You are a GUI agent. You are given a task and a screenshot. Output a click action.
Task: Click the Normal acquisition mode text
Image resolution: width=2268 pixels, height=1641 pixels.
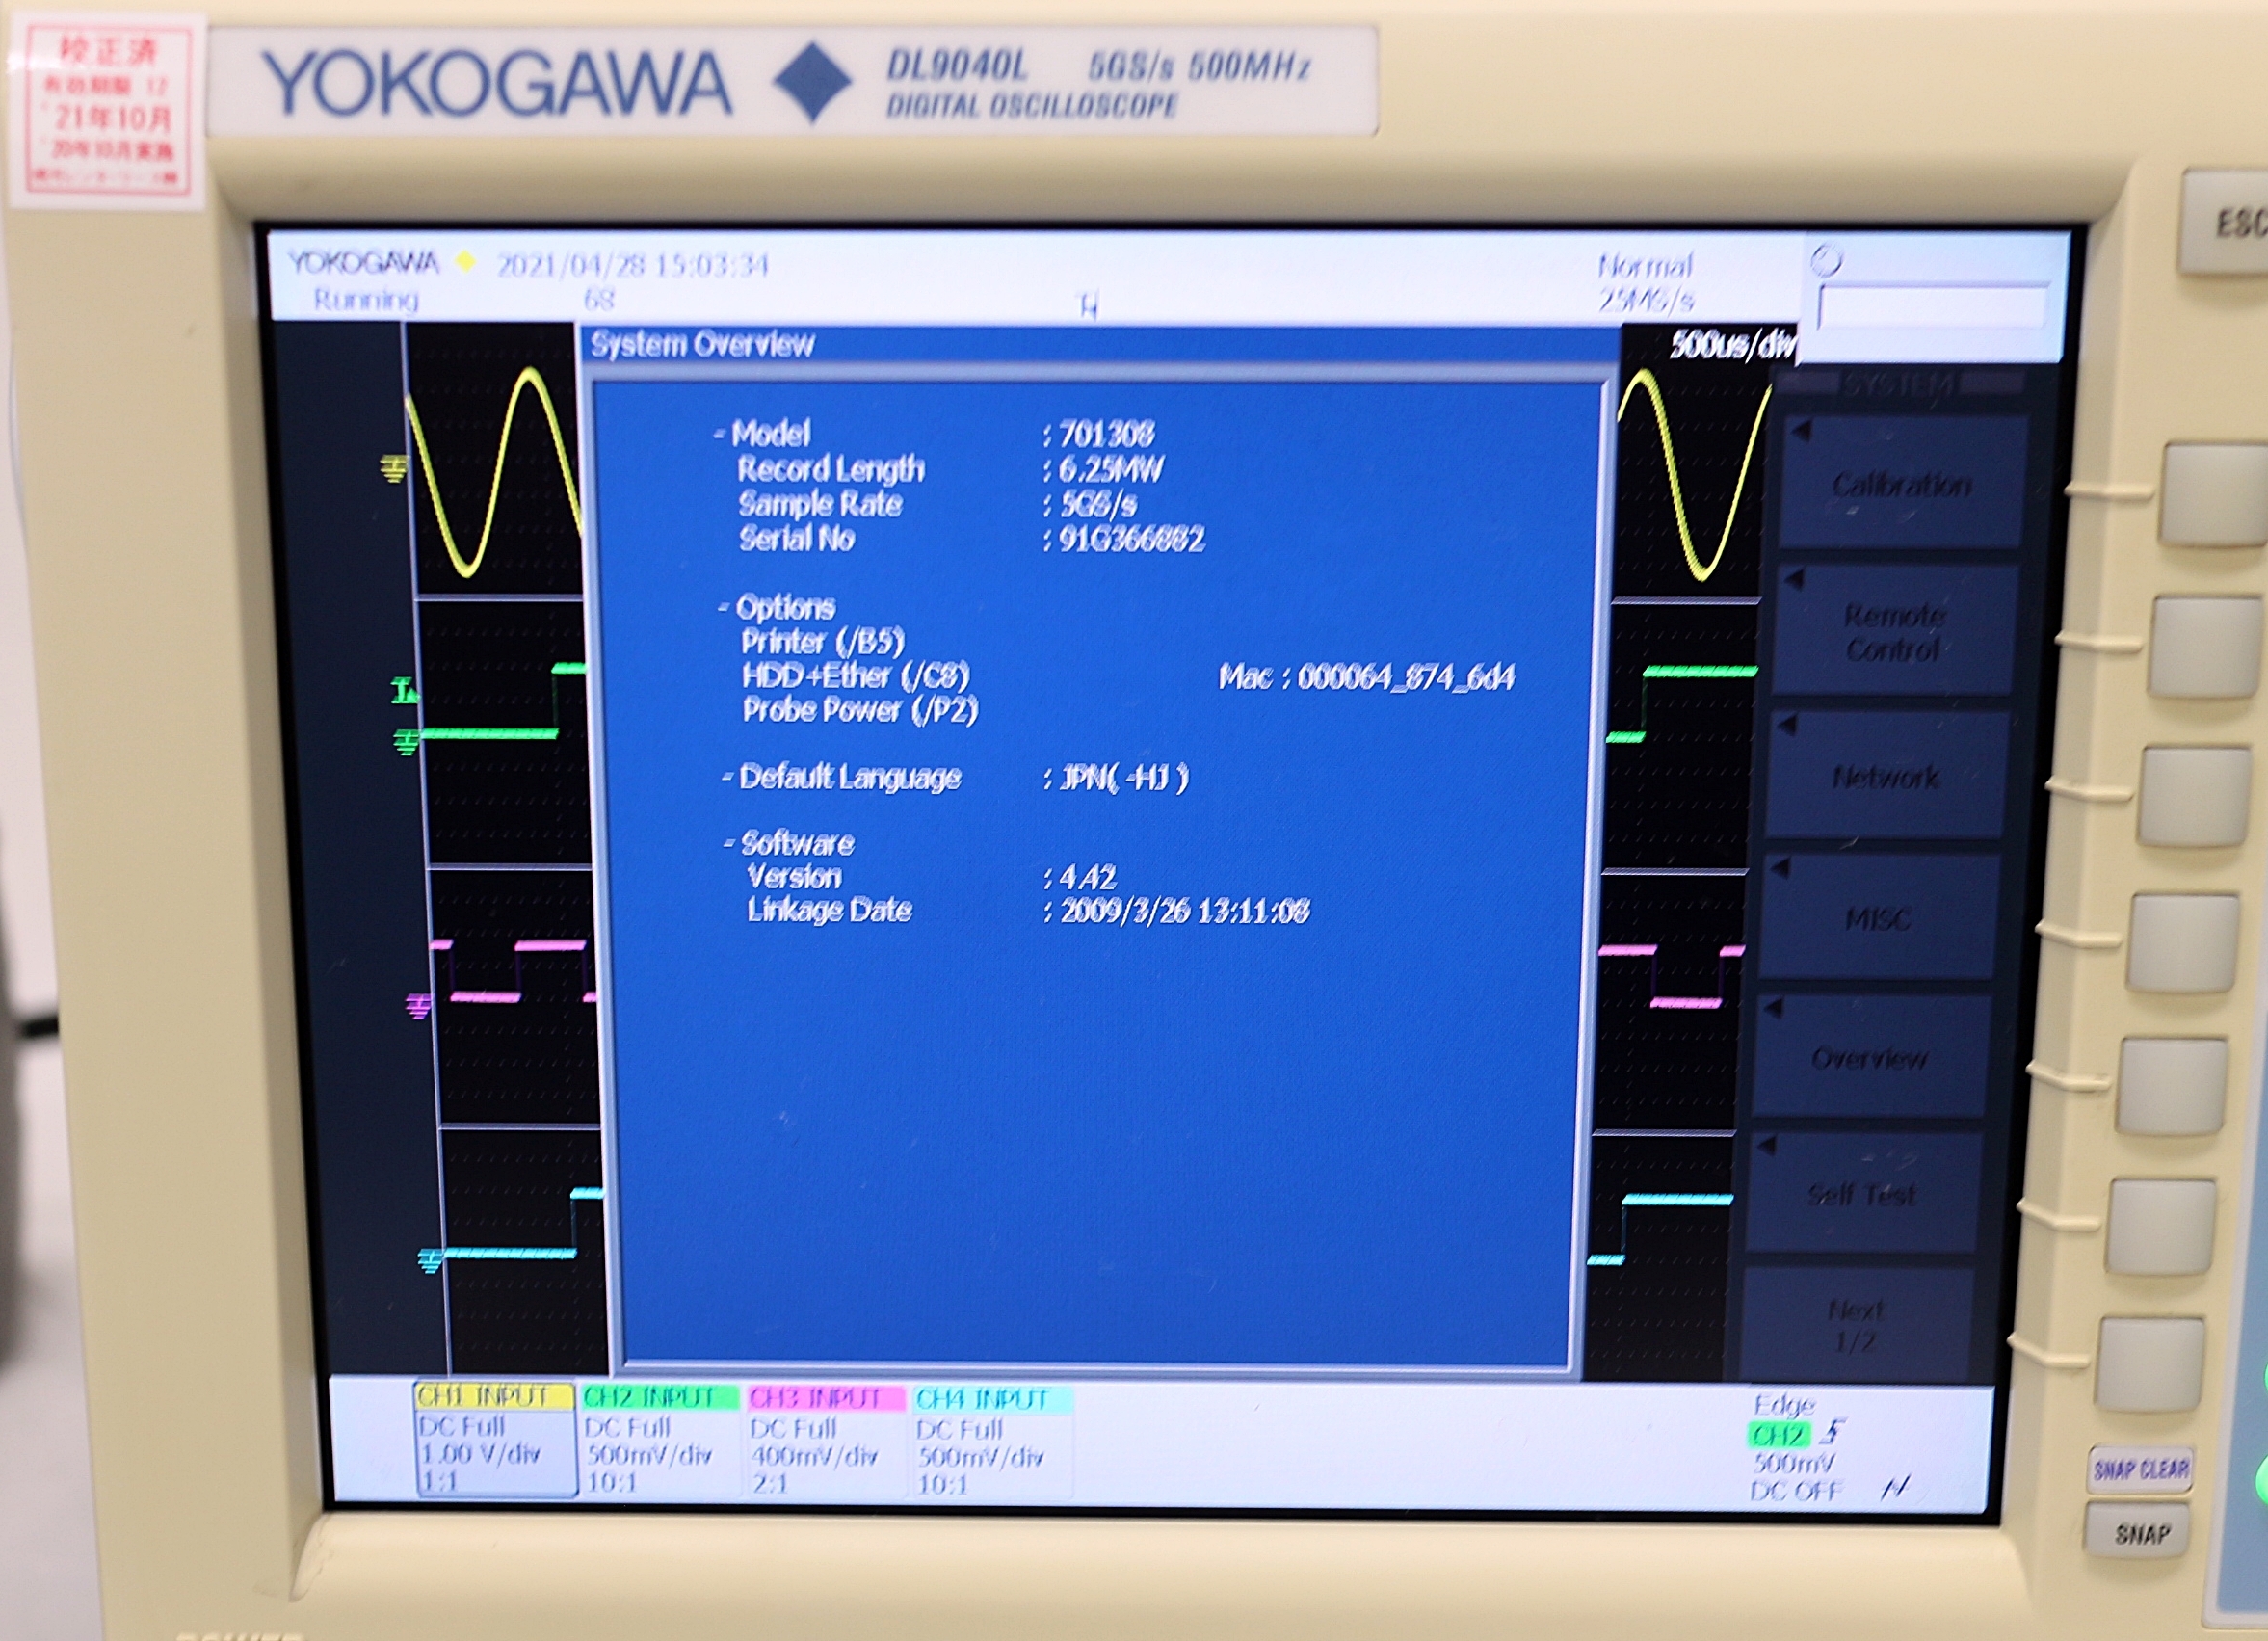[1645, 266]
